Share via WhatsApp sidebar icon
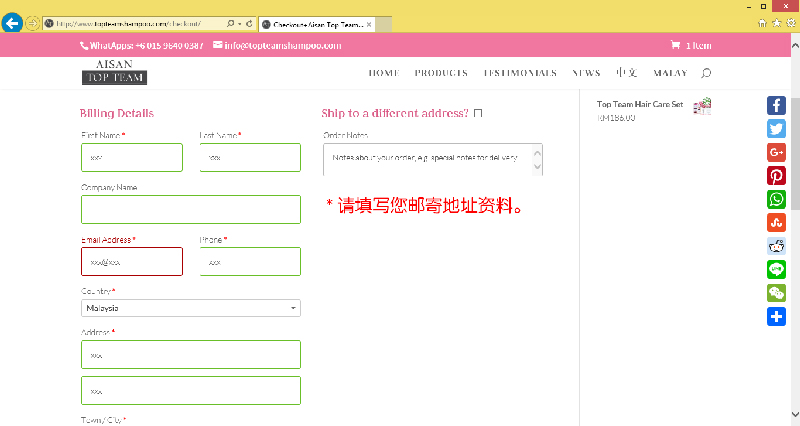Image resolution: width=800 pixels, height=426 pixels. 776,199
